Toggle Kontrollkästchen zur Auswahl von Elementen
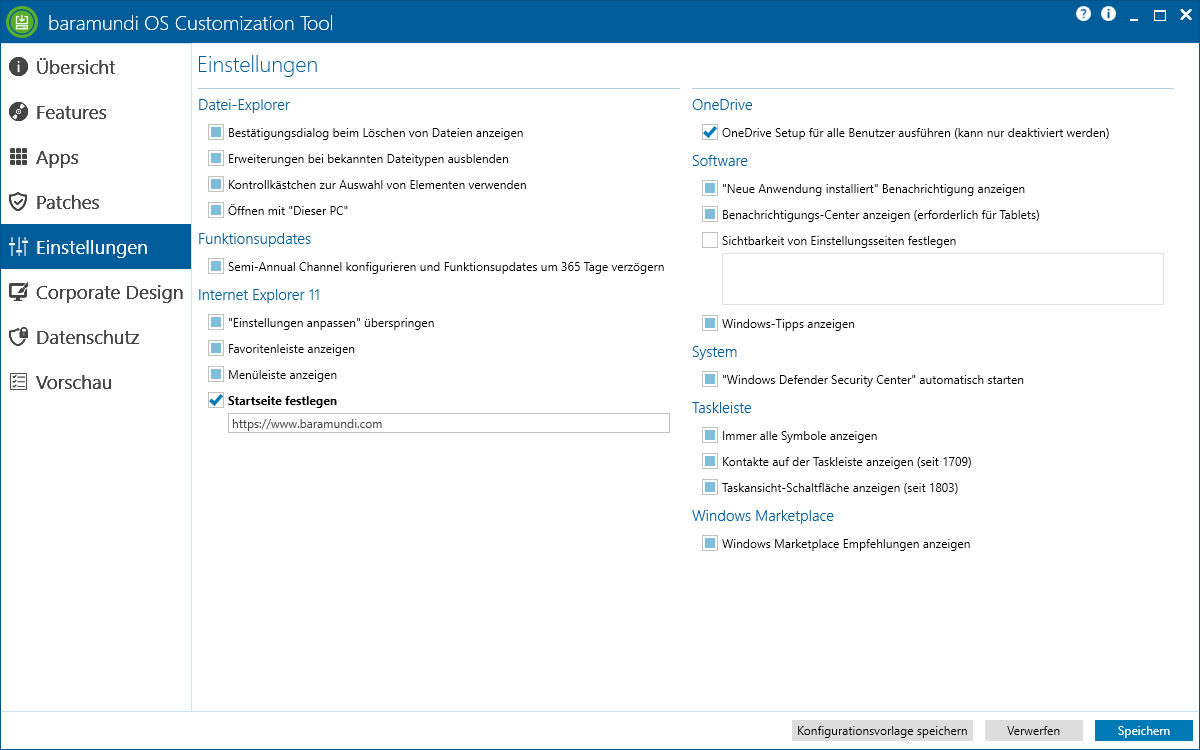The height and width of the screenshot is (750, 1200). pyautogui.click(x=215, y=184)
